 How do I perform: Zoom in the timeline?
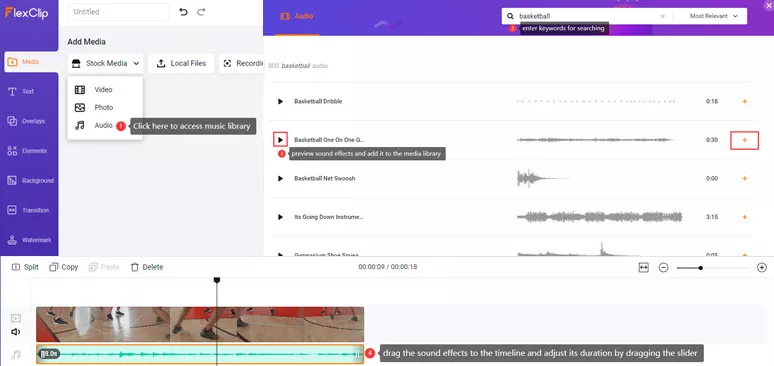762,267
